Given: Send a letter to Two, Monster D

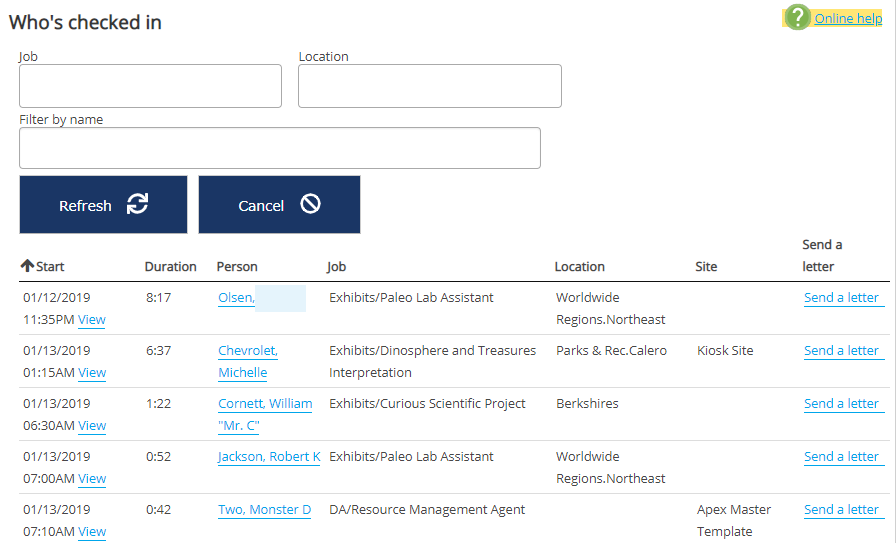Looking at the screenshot, I should 841,509.
